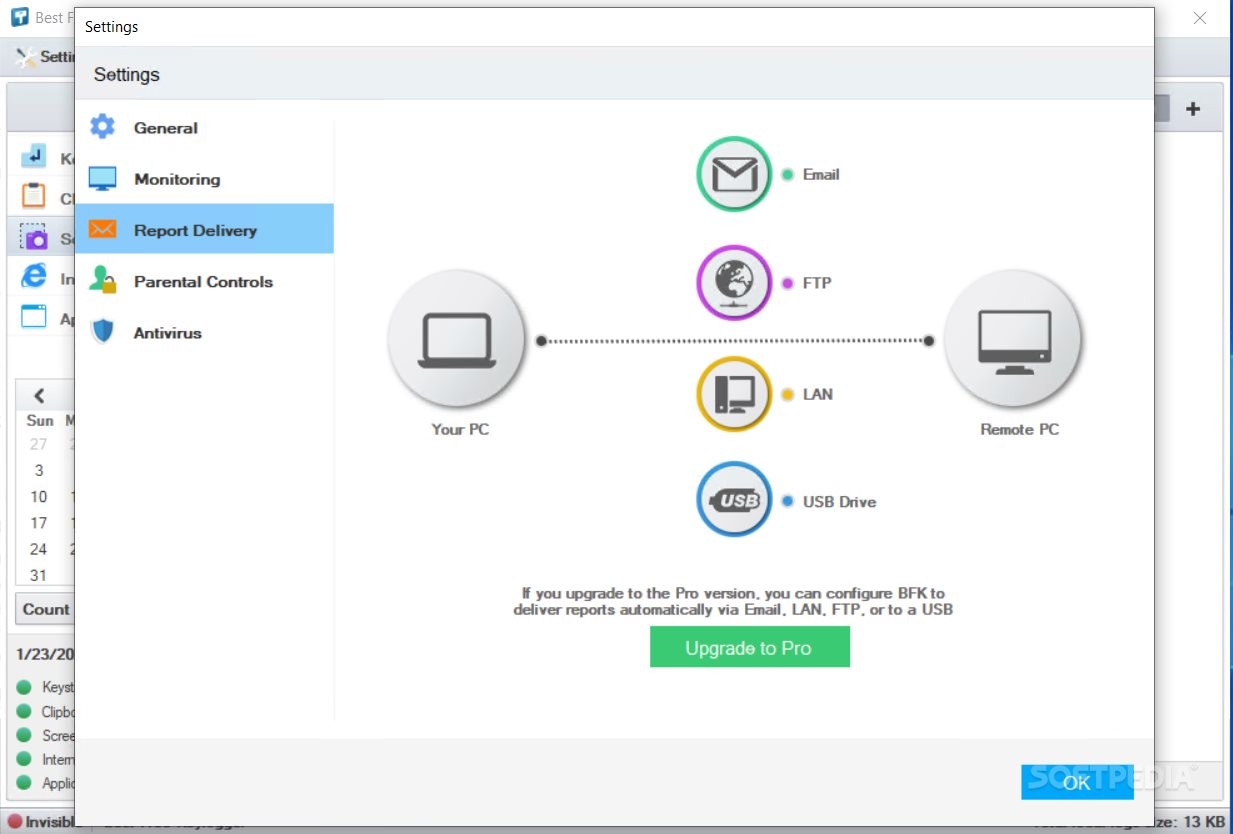1233x834 pixels.
Task: Open the Antivirus settings section
Action: click(204, 333)
